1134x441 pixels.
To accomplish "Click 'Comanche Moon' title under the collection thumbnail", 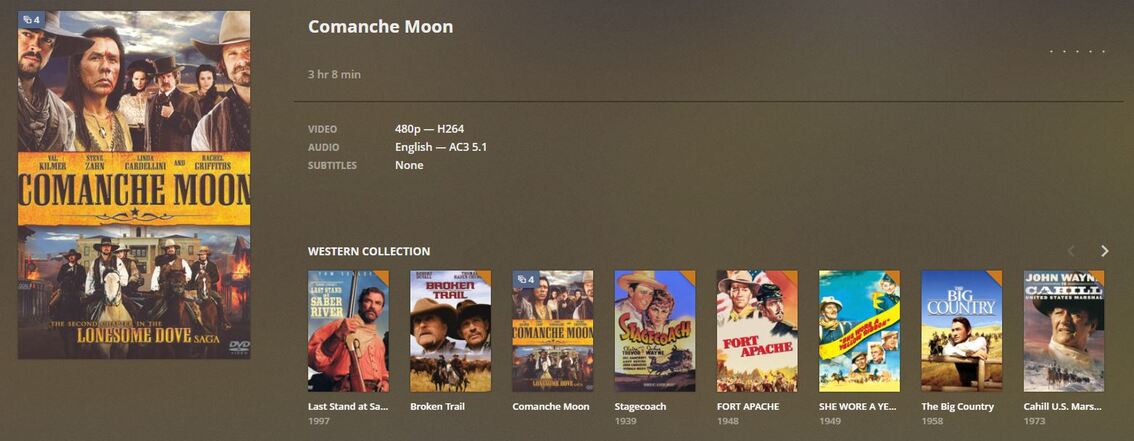I will pyautogui.click(x=551, y=407).
